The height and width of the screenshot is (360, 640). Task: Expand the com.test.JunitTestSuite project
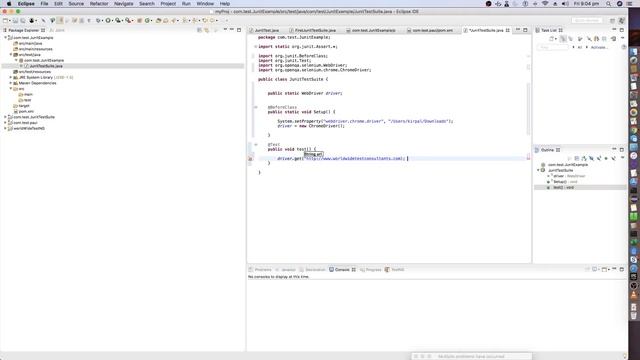pos(5,117)
